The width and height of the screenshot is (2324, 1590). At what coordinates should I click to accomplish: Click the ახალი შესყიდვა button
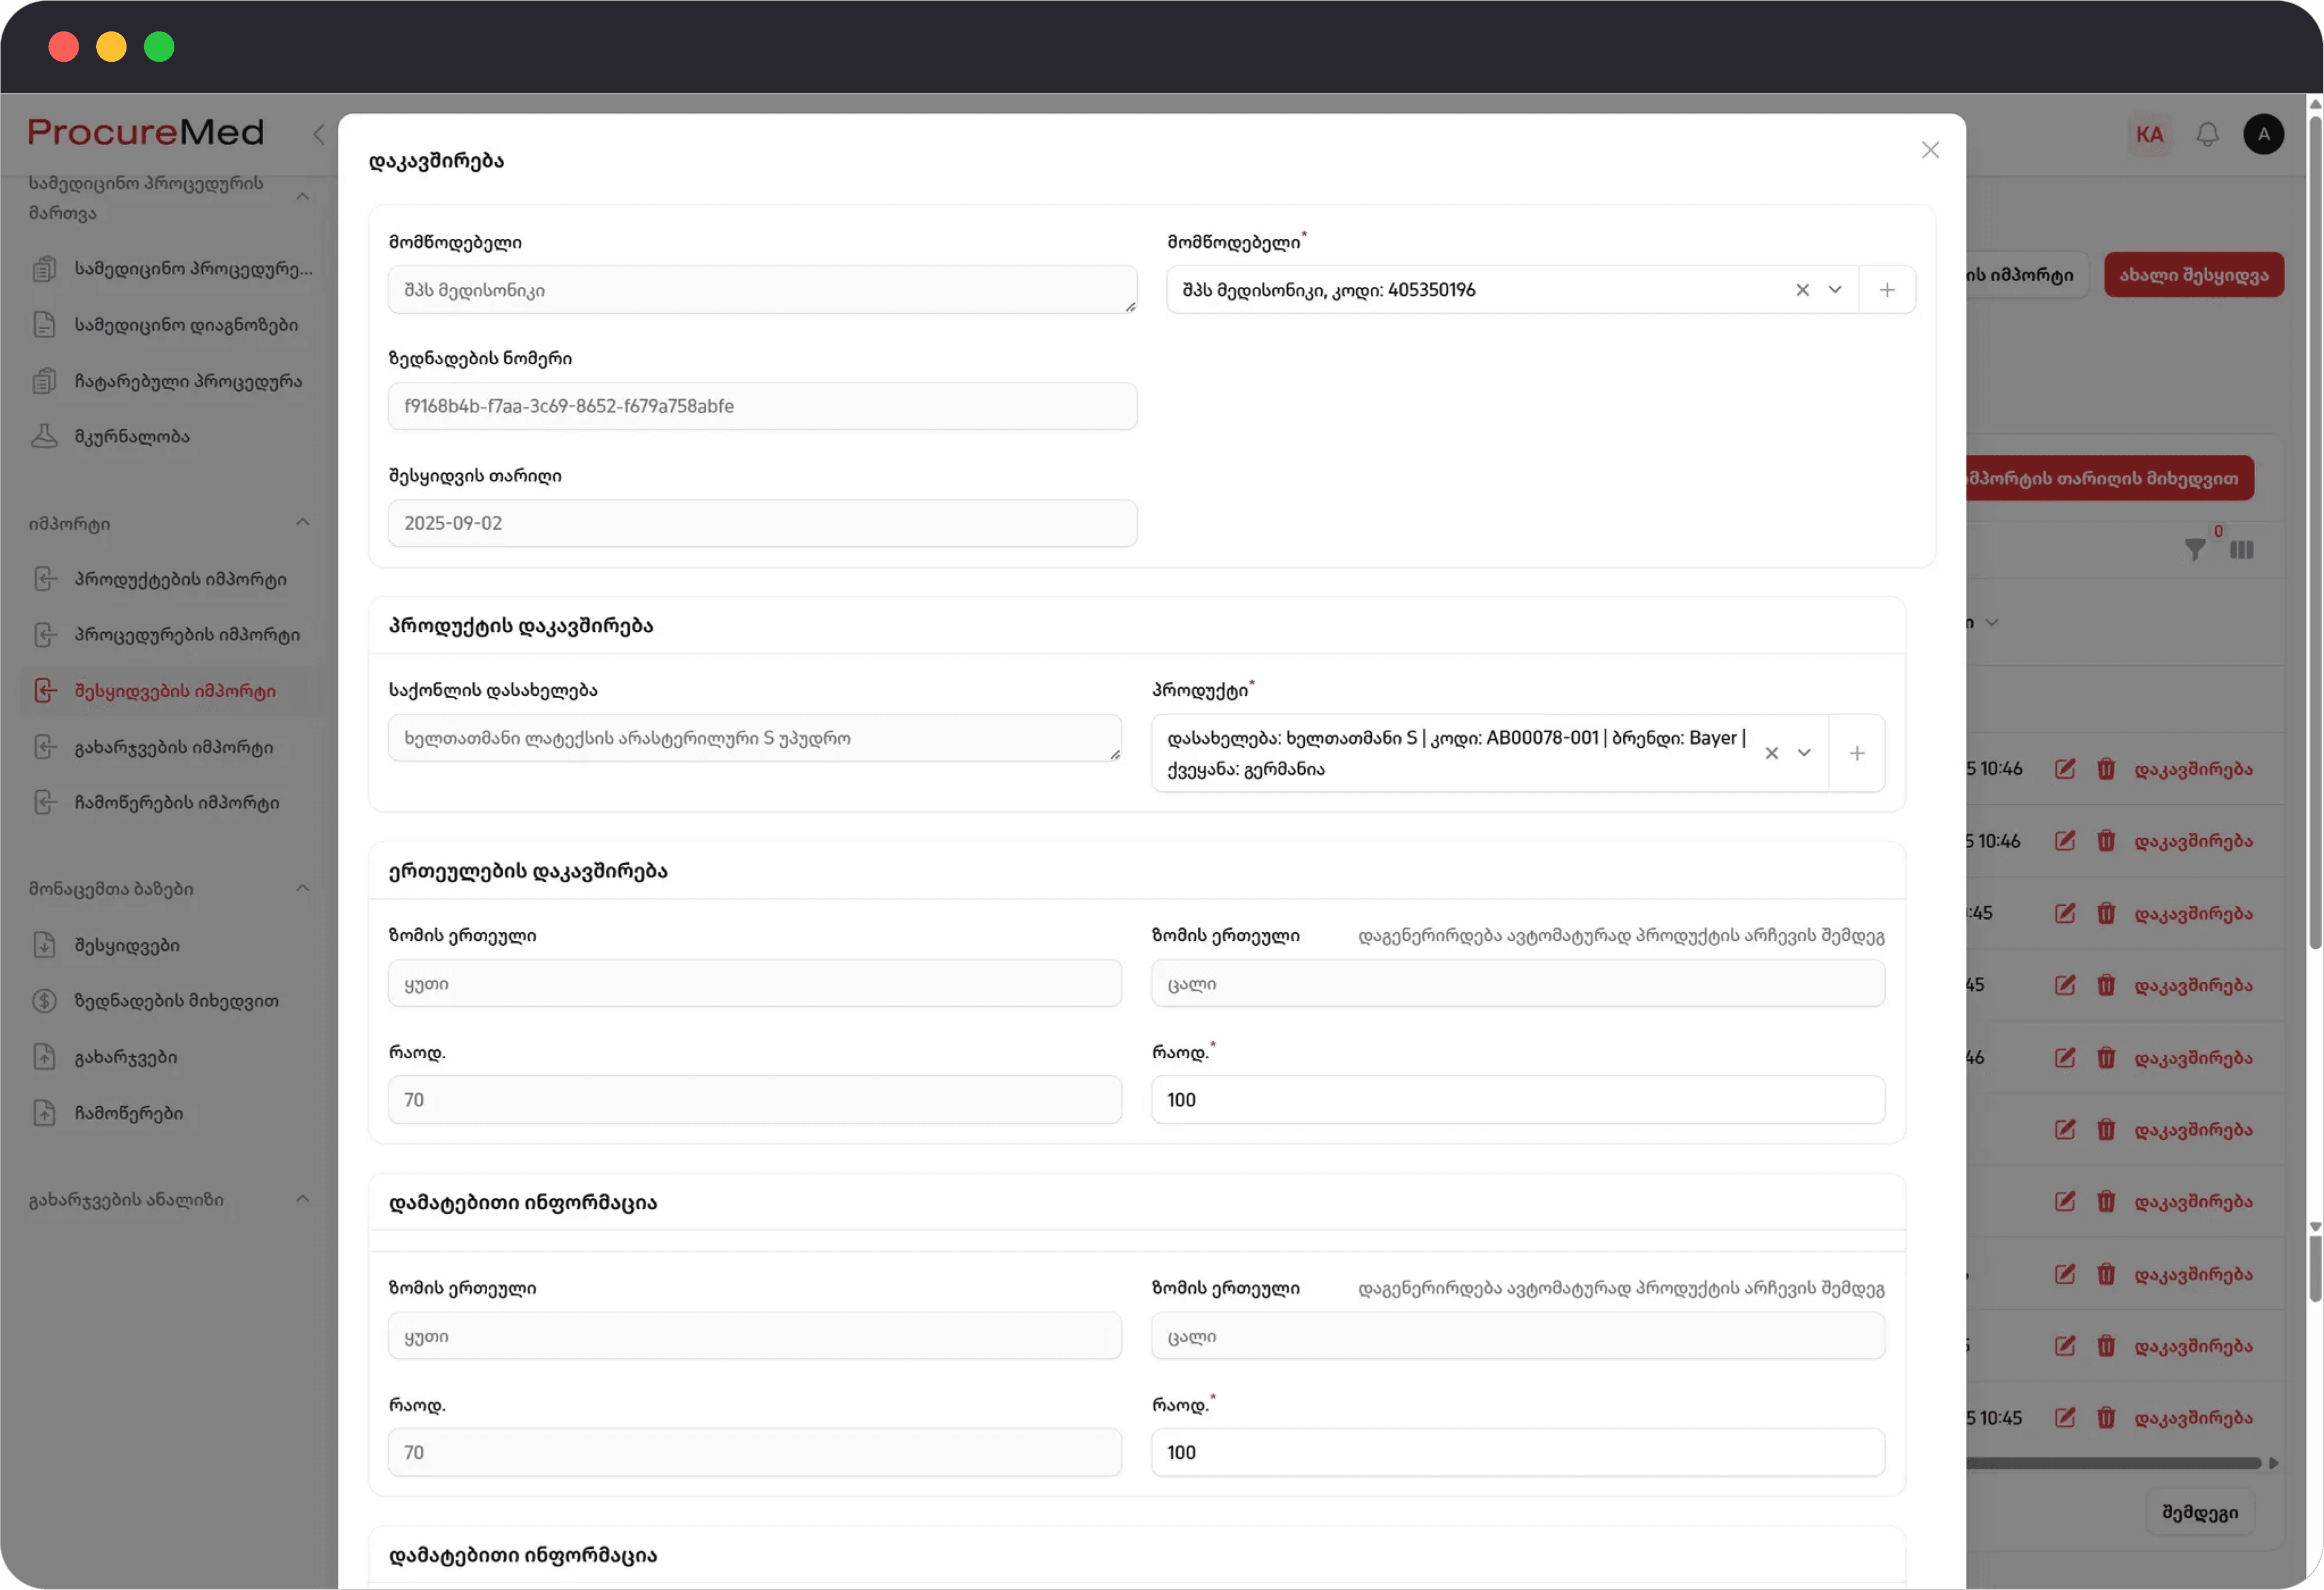(x=2193, y=275)
